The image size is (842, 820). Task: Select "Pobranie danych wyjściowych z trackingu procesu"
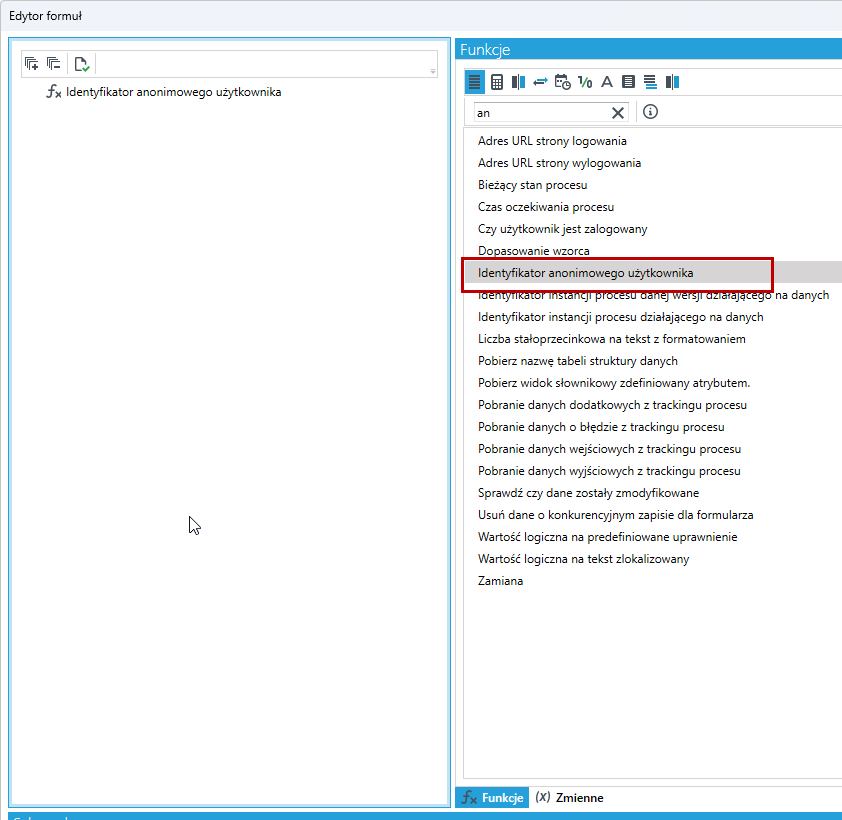click(x=609, y=471)
